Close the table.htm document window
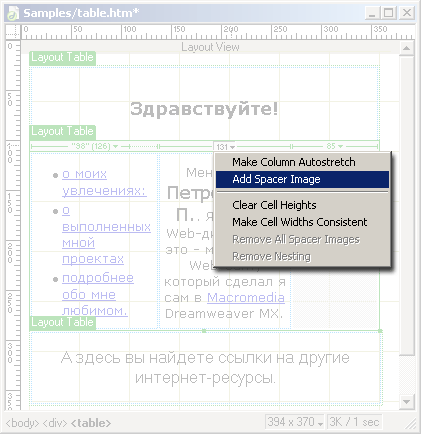 pos(407,13)
